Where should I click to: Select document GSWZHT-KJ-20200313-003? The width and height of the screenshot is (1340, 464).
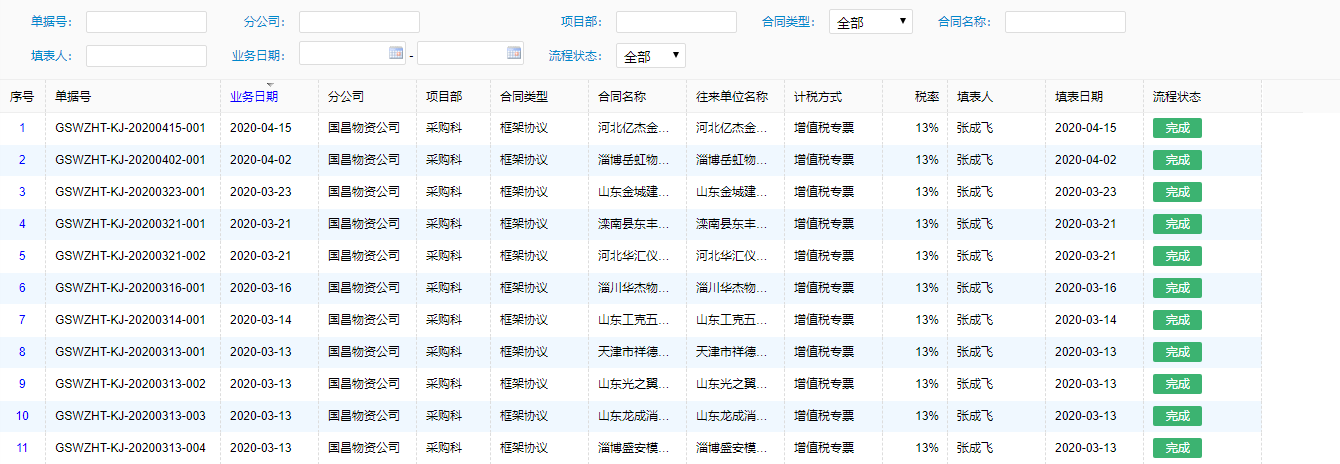click(130, 416)
